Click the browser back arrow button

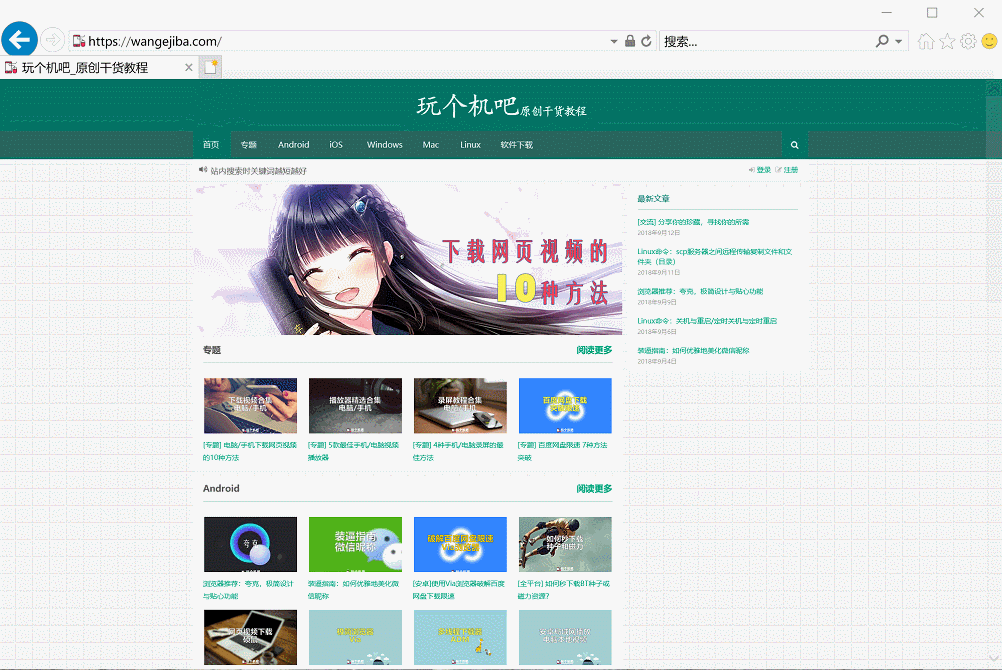[19, 40]
